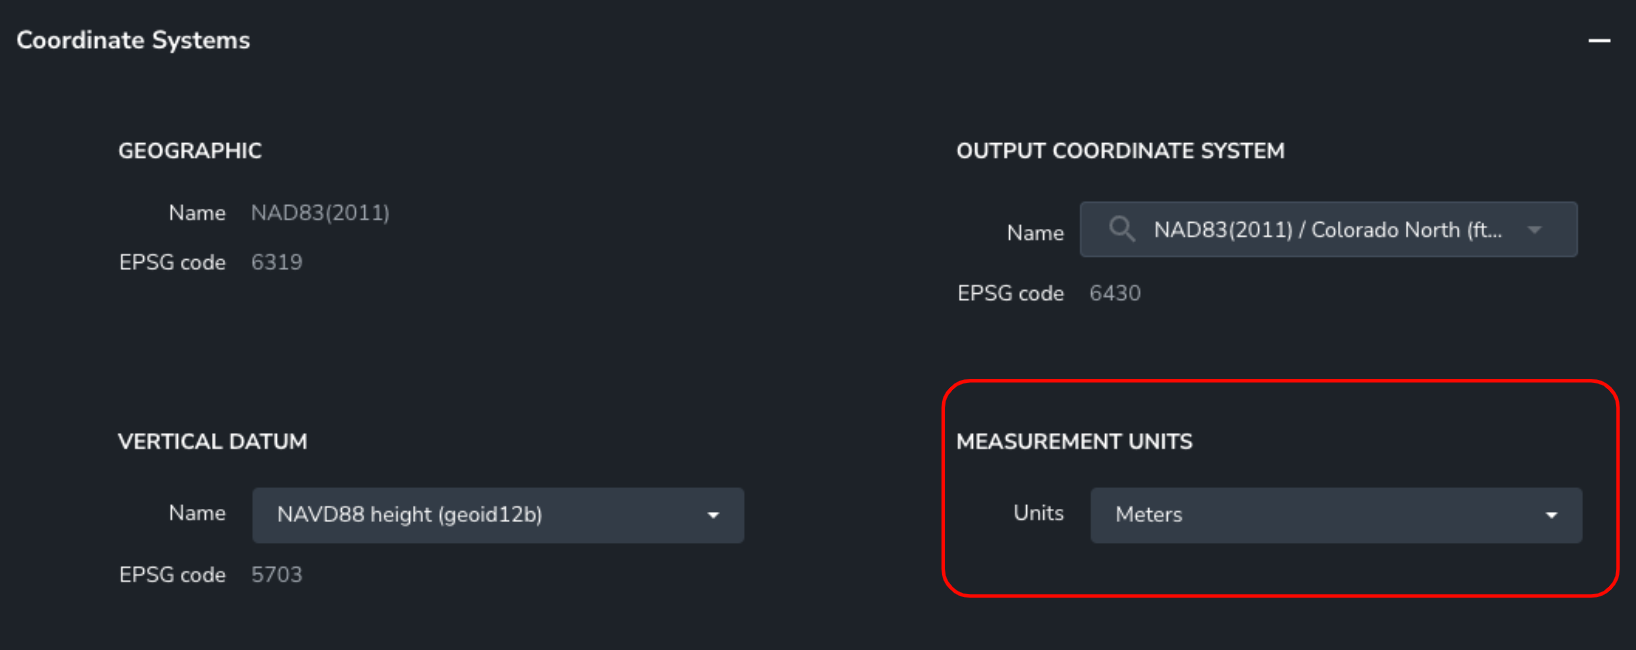Click the MEASUREMENT UNITS highlighted section header
This screenshot has width=1636, height=650.
click(x=1074, y=441)
